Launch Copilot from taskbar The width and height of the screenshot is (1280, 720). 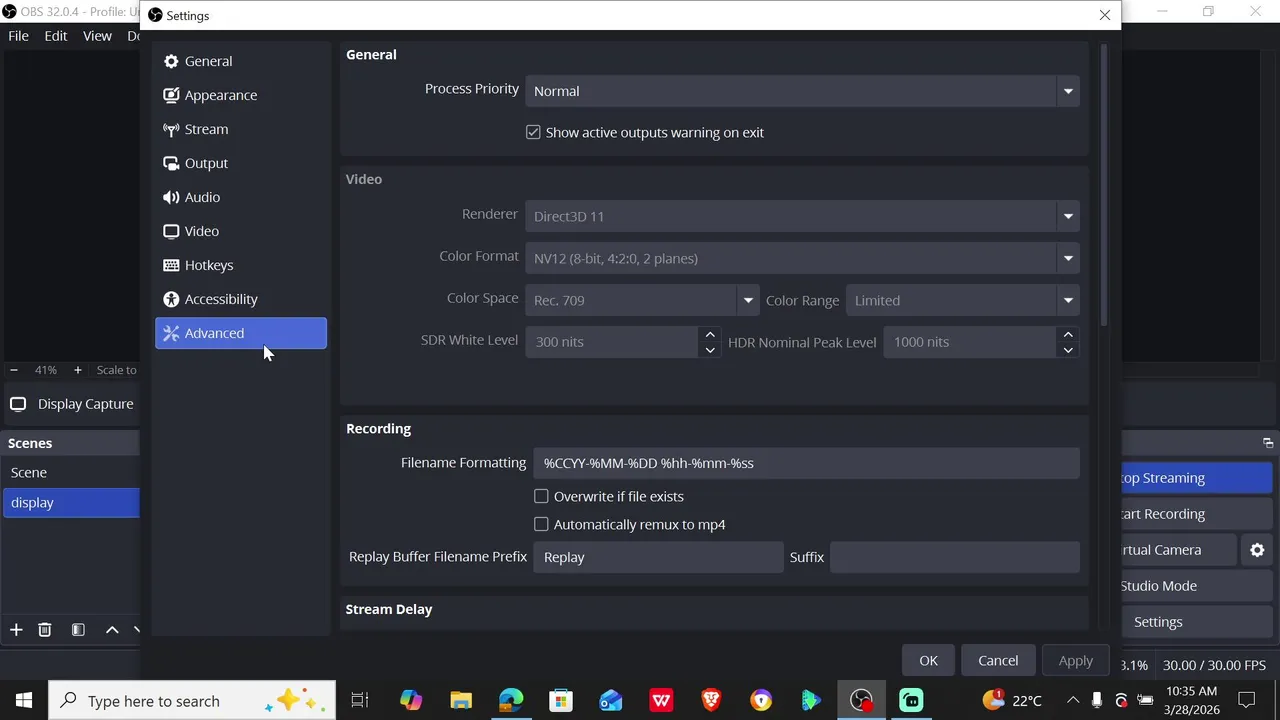click(411, 700)
